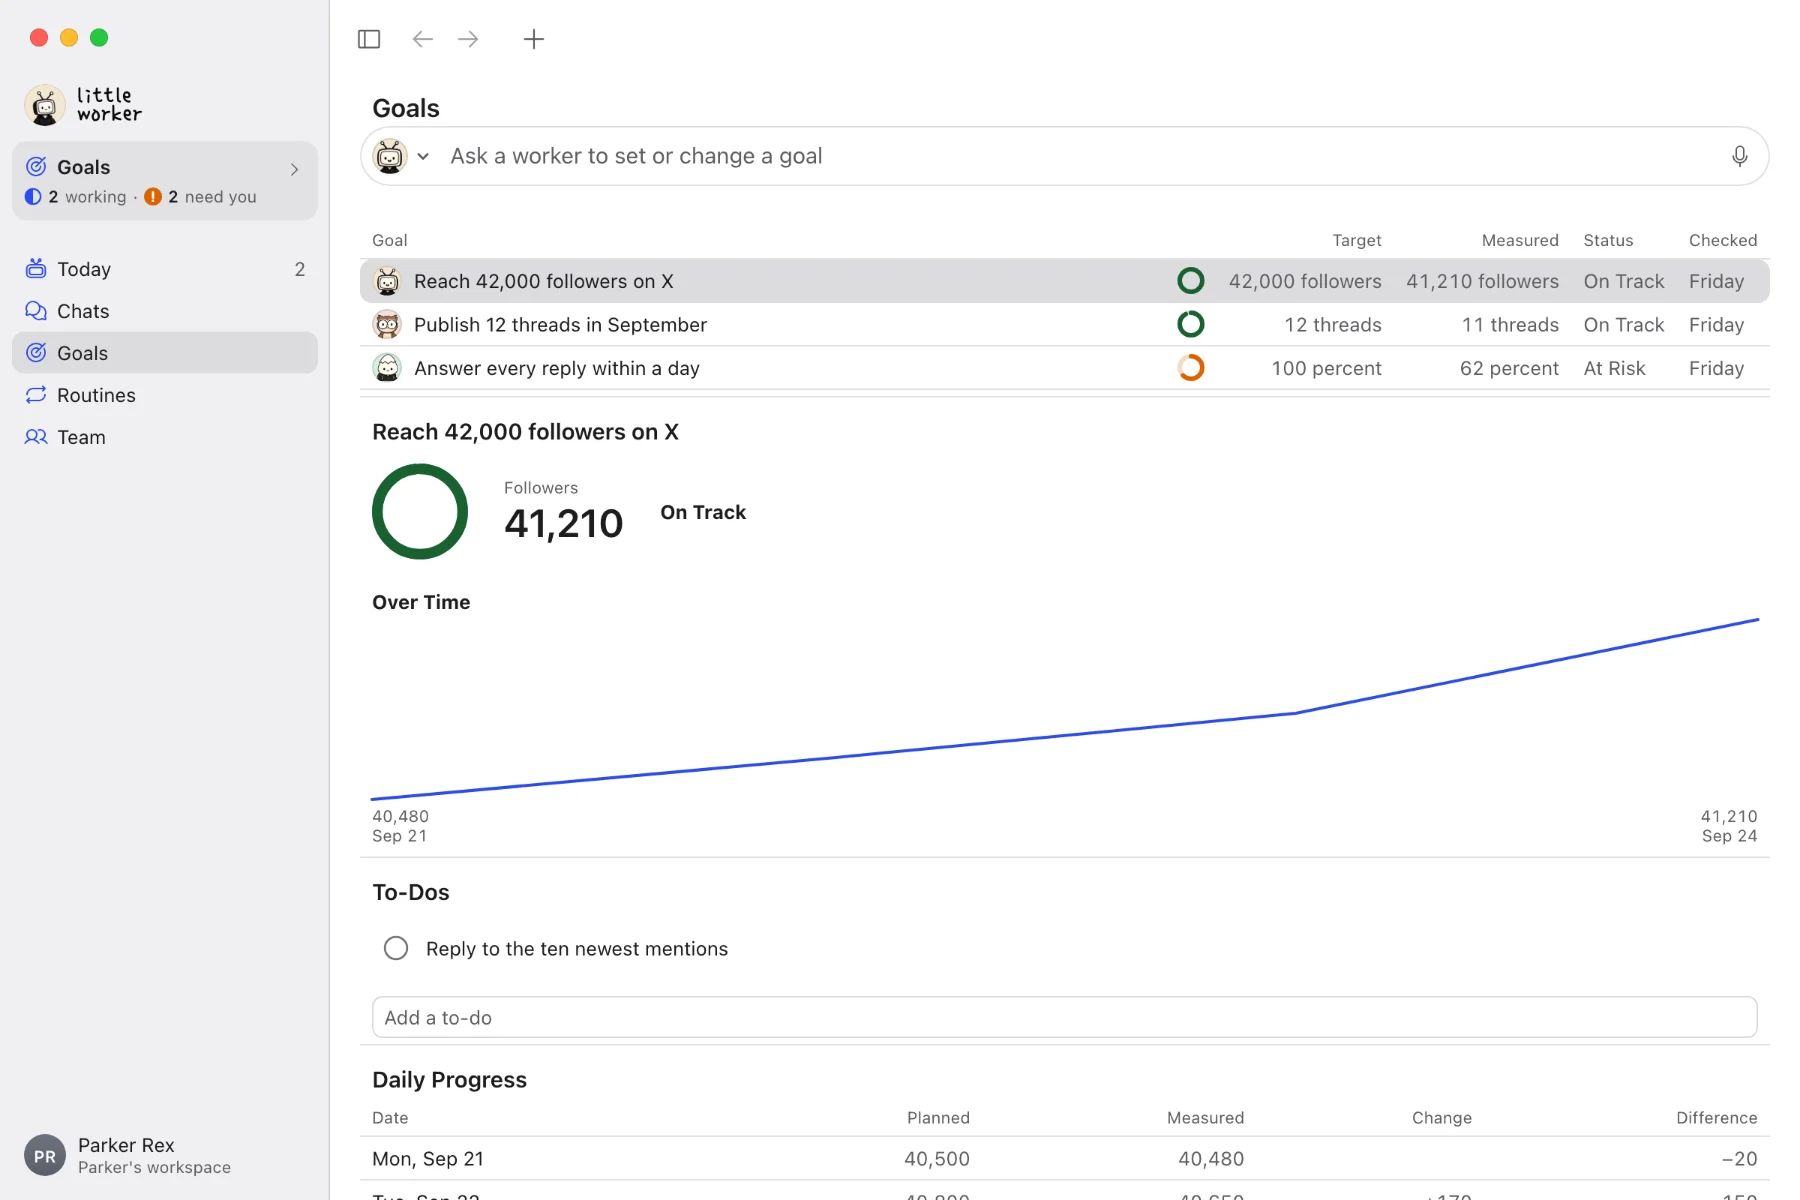1800x1200 pixels.
Task: Open Team in the sidebar
Action: pyautogui.click(x=165, y=437)
